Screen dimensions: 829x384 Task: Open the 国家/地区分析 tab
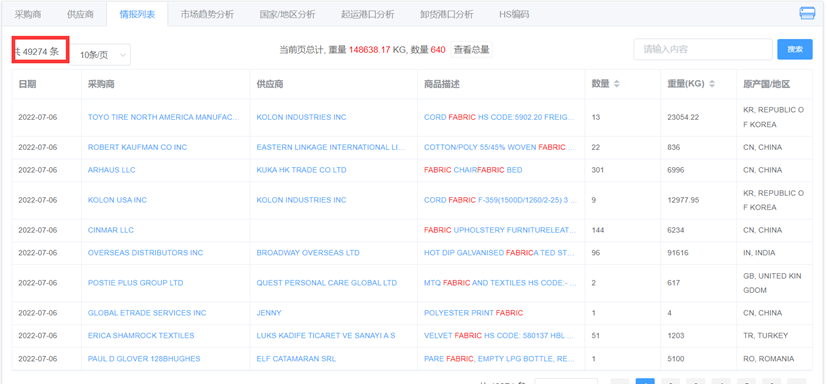(287, 14)
